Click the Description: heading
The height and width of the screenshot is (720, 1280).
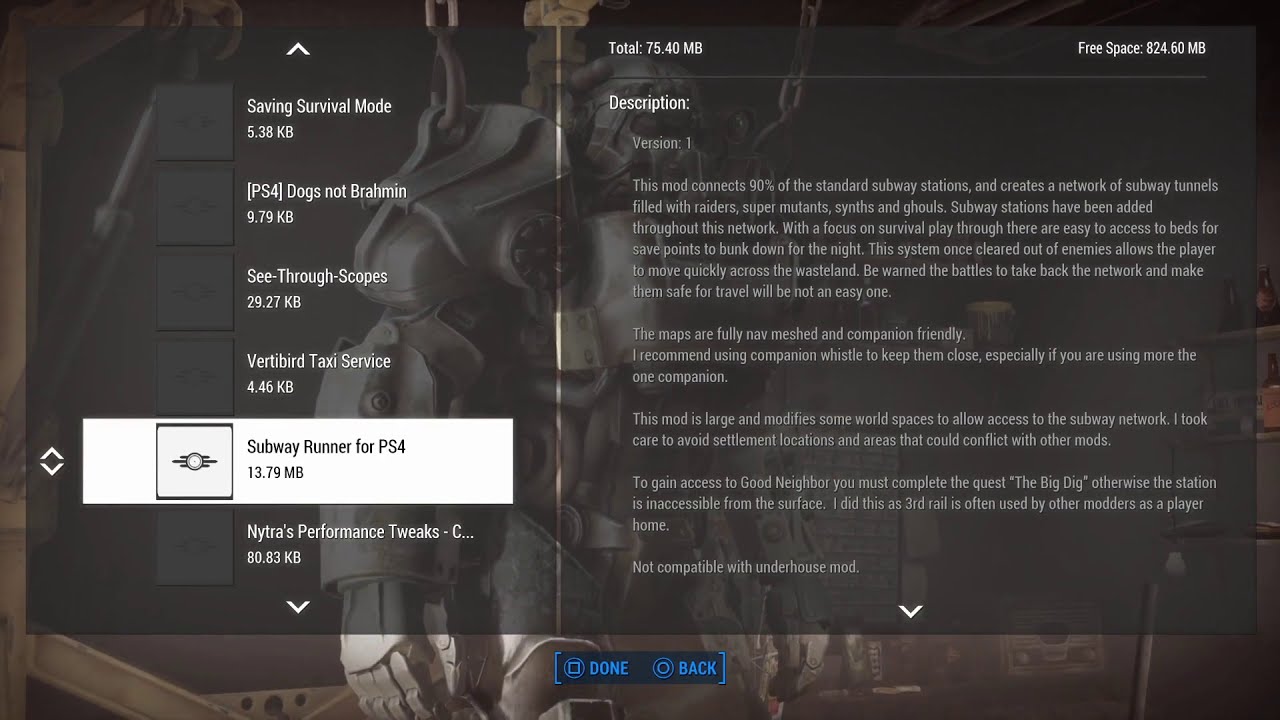click(649, 103)
